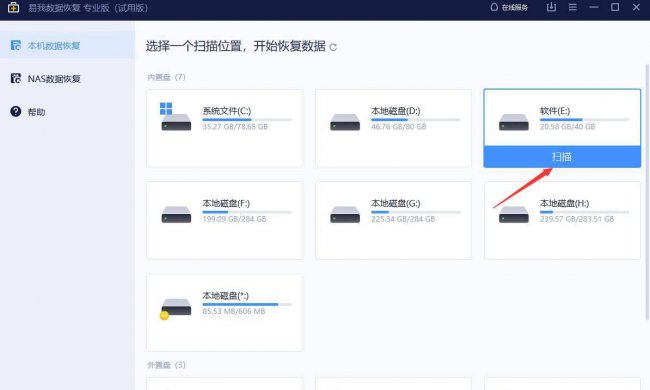The height and width of the screenshot is (390, 650).
Task: Select 本机数据恢复 sidebar tab
Action: click(67, 45)
